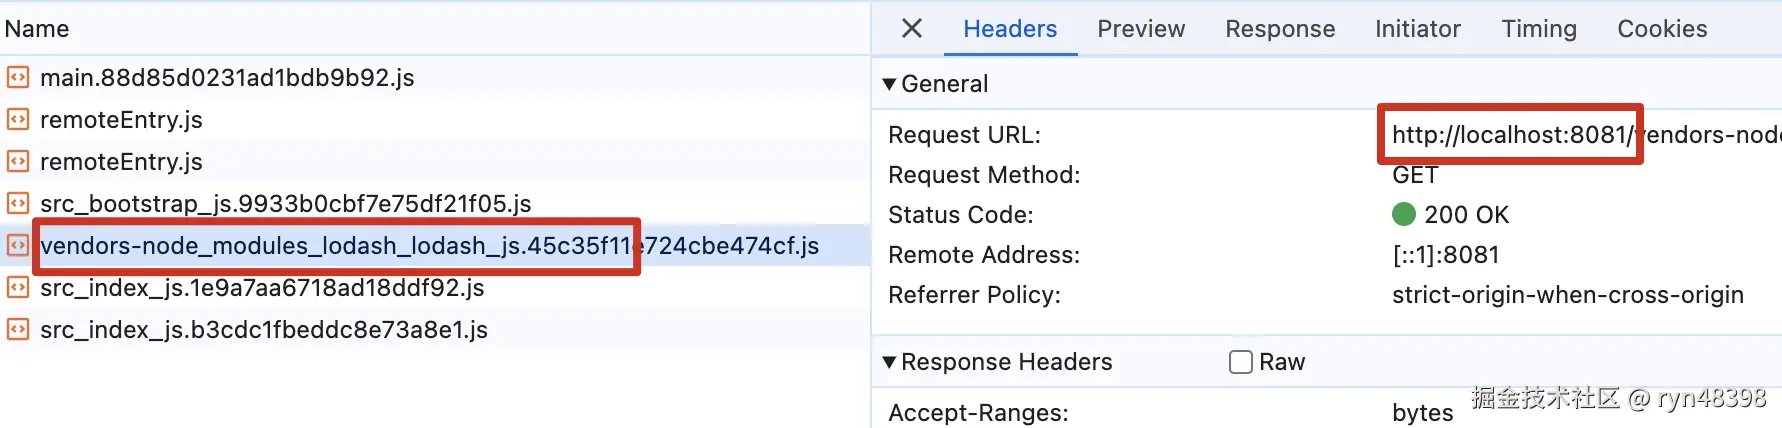Click script icon beside src_index_js.1e9a7aa6718ad18ddf92.js
The width and height of the screenshot is (1782, 428).
(x=18, y=288)
